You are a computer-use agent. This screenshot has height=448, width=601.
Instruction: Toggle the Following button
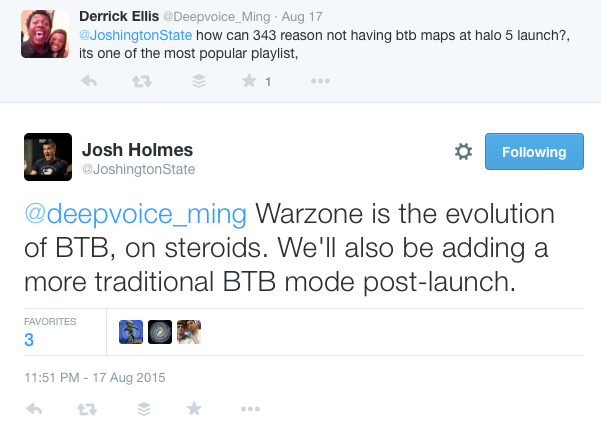[x=534, y=151]
